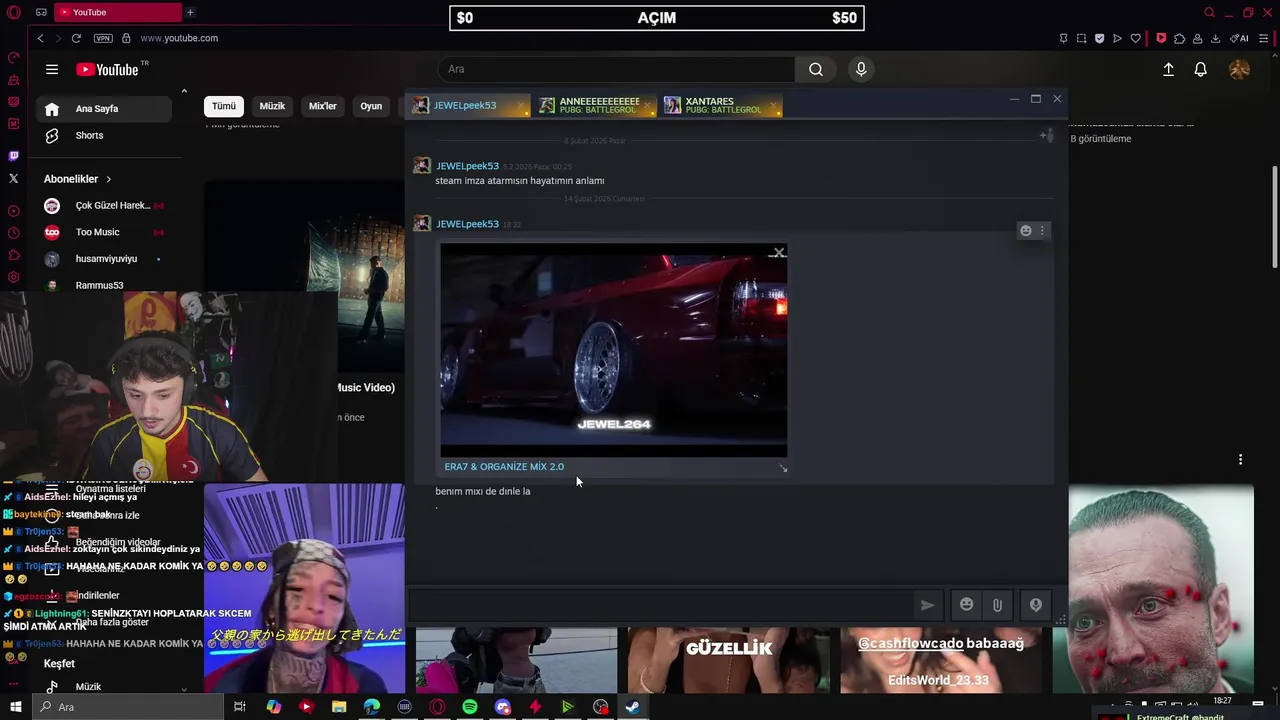The image size is (1280, 720).
Task: Expand Abonelikler subscriptions chevron
Action: coord(108,179)
